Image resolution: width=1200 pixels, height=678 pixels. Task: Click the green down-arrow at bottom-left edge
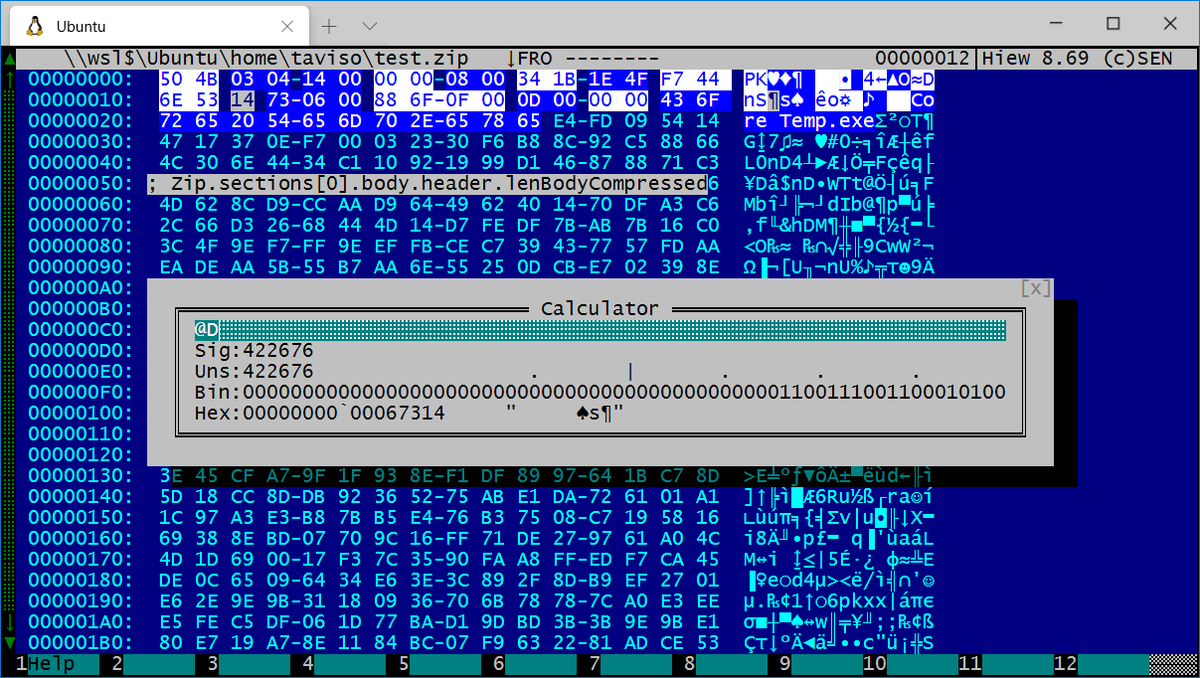click(10, 644)
